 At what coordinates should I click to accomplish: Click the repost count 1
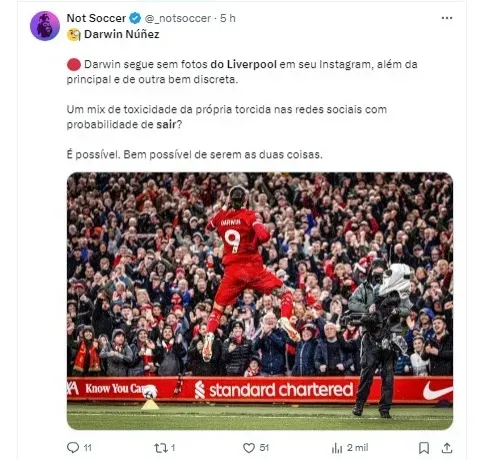pyautogui.click(x=173, y=448)
